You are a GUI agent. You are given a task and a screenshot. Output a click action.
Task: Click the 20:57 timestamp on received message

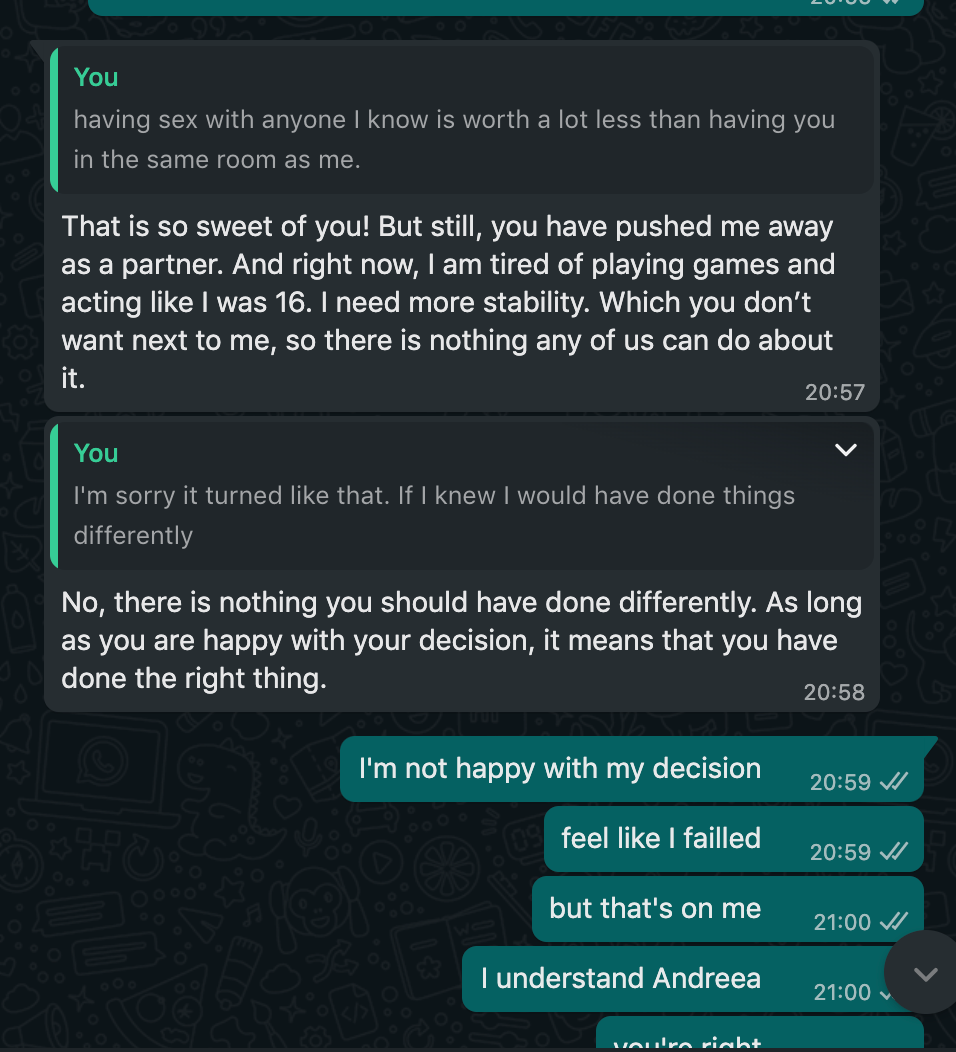pos(835,392)
